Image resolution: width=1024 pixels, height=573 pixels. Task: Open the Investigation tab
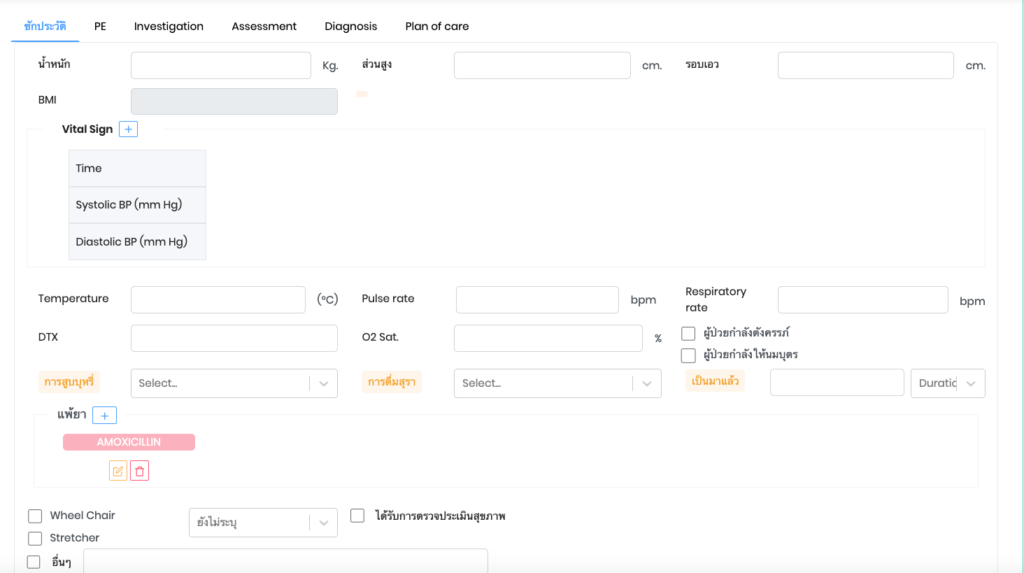[168, 26]
